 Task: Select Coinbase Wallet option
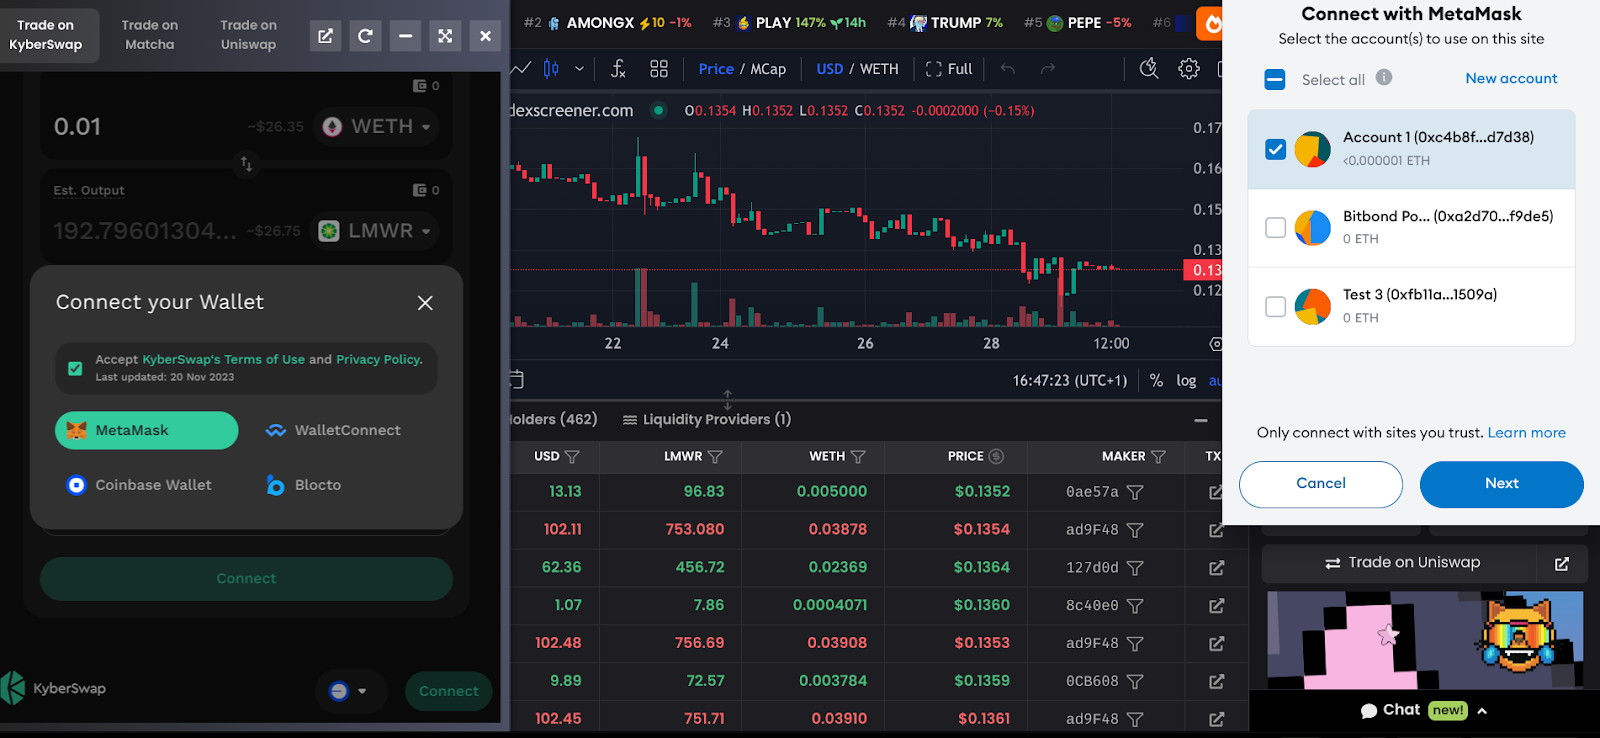[139, 486]
